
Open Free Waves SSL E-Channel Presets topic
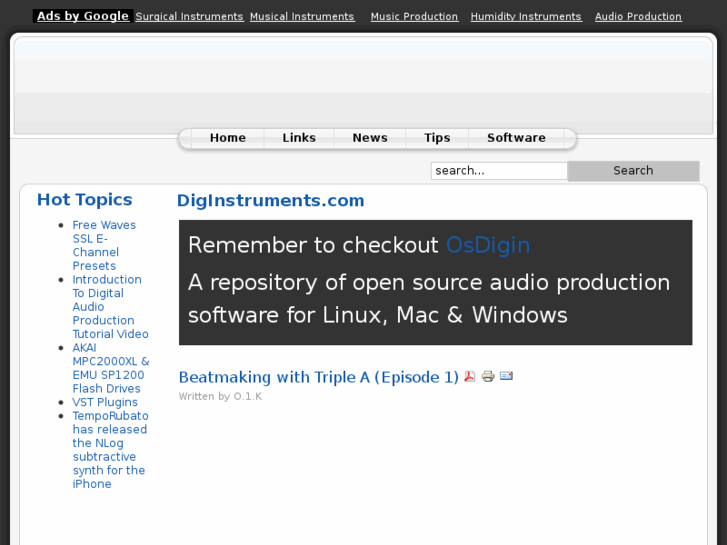[104, 245]
